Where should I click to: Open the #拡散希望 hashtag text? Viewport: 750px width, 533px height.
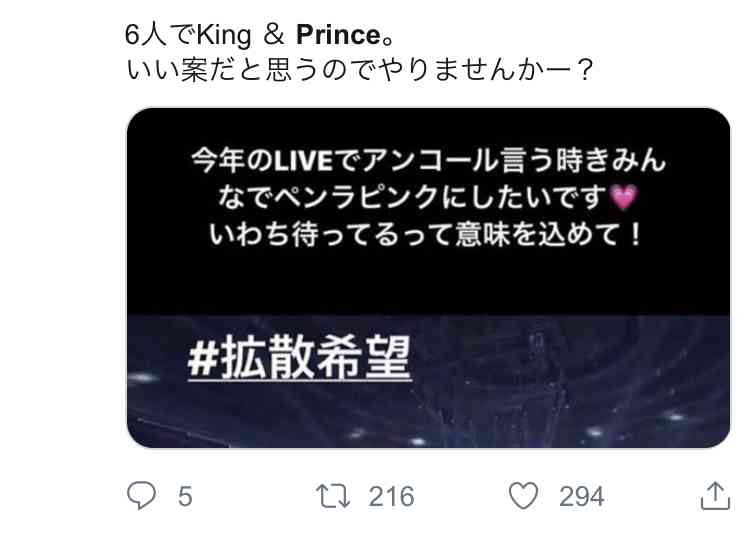pyautogui.click(x=299, y=357)
